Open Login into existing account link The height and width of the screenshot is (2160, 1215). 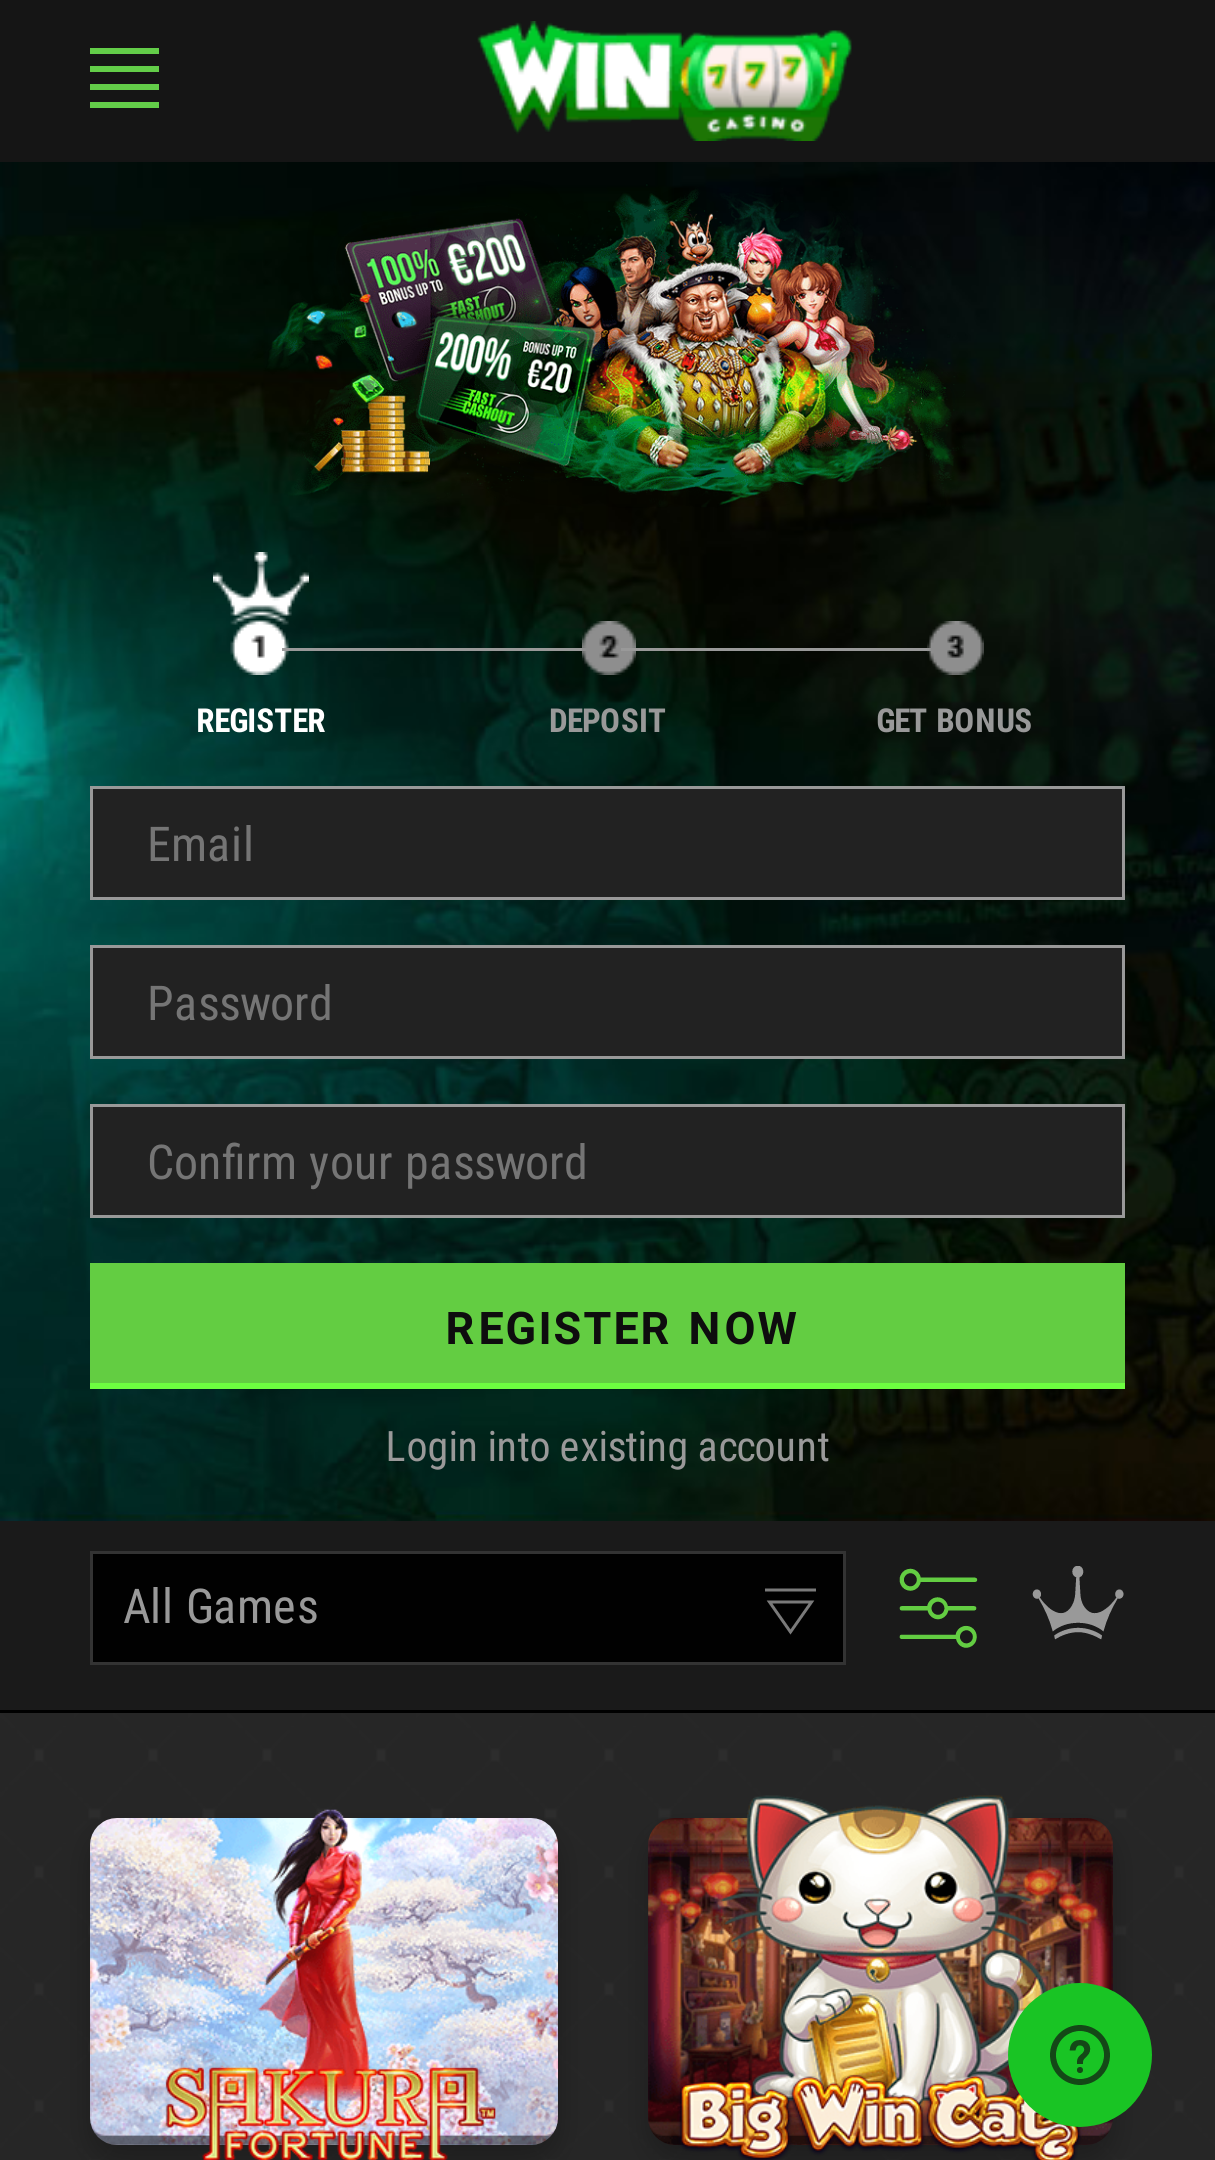pos(607,1447)
